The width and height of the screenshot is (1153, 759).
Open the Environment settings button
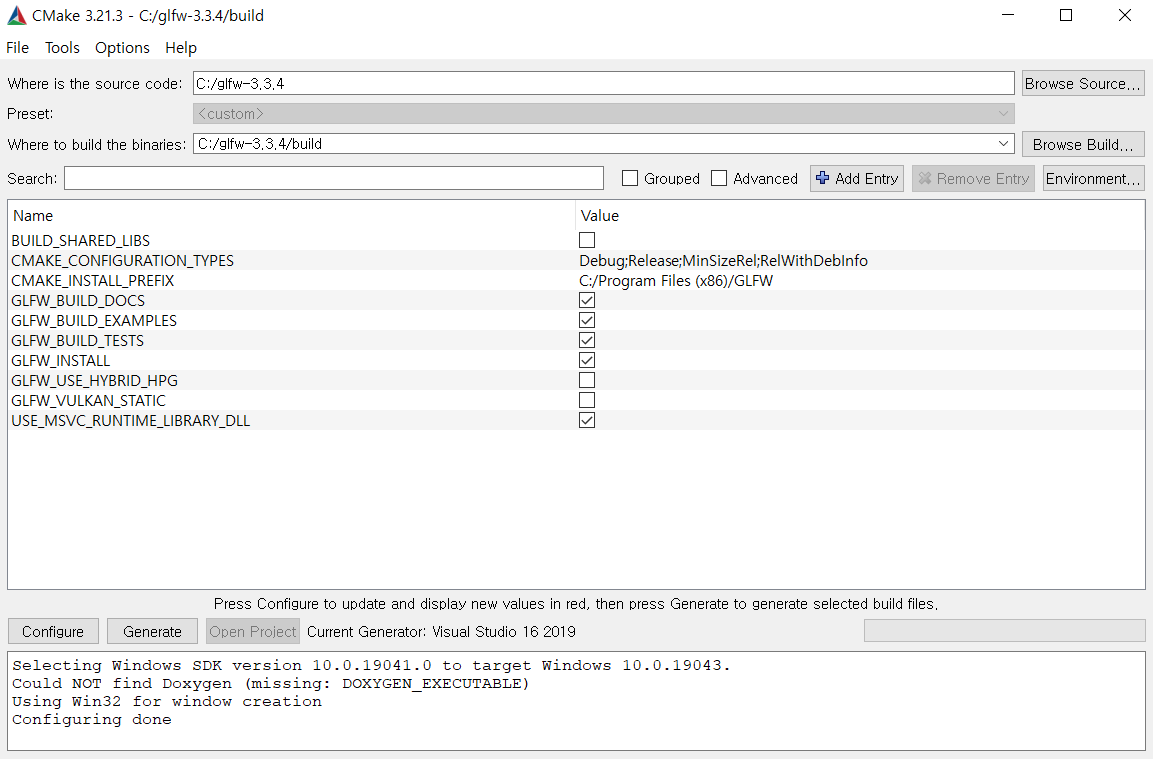click(x=1093, y=179)
